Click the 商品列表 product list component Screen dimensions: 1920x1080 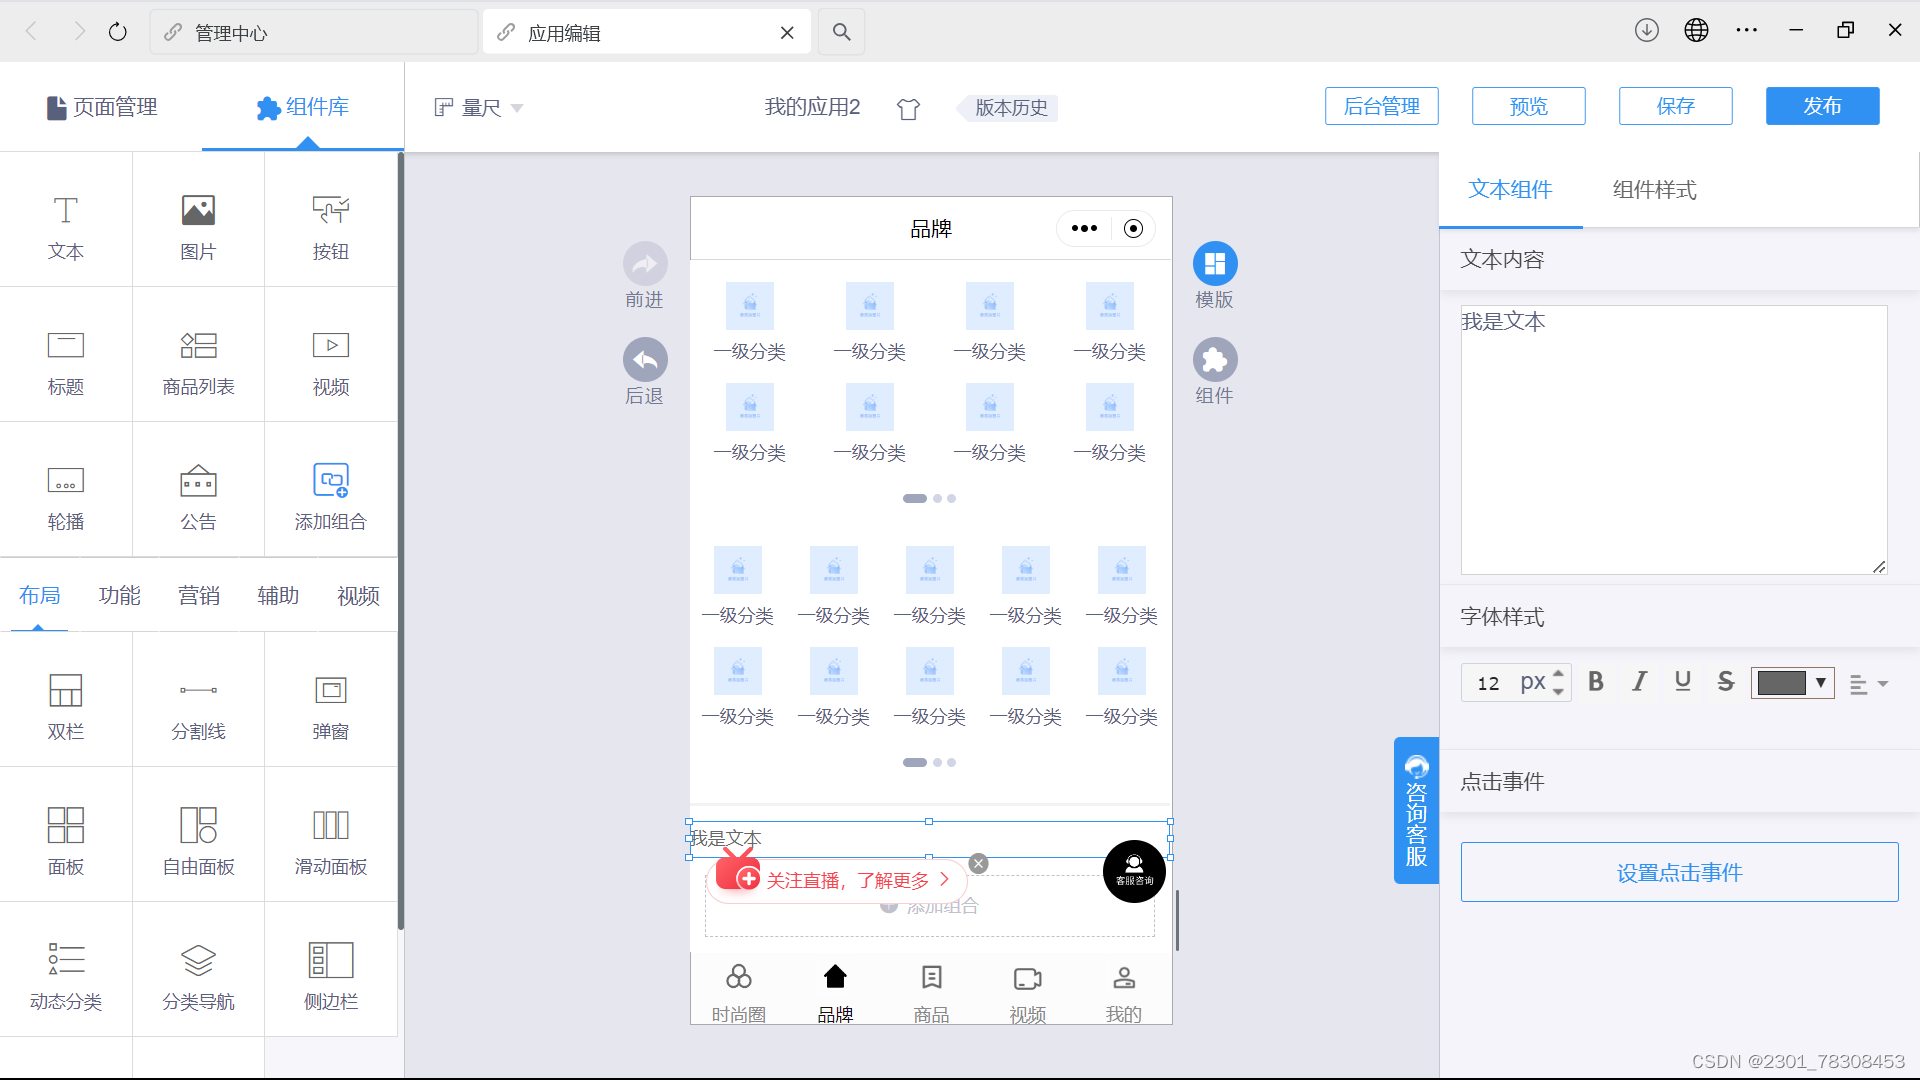click(198, 360)
